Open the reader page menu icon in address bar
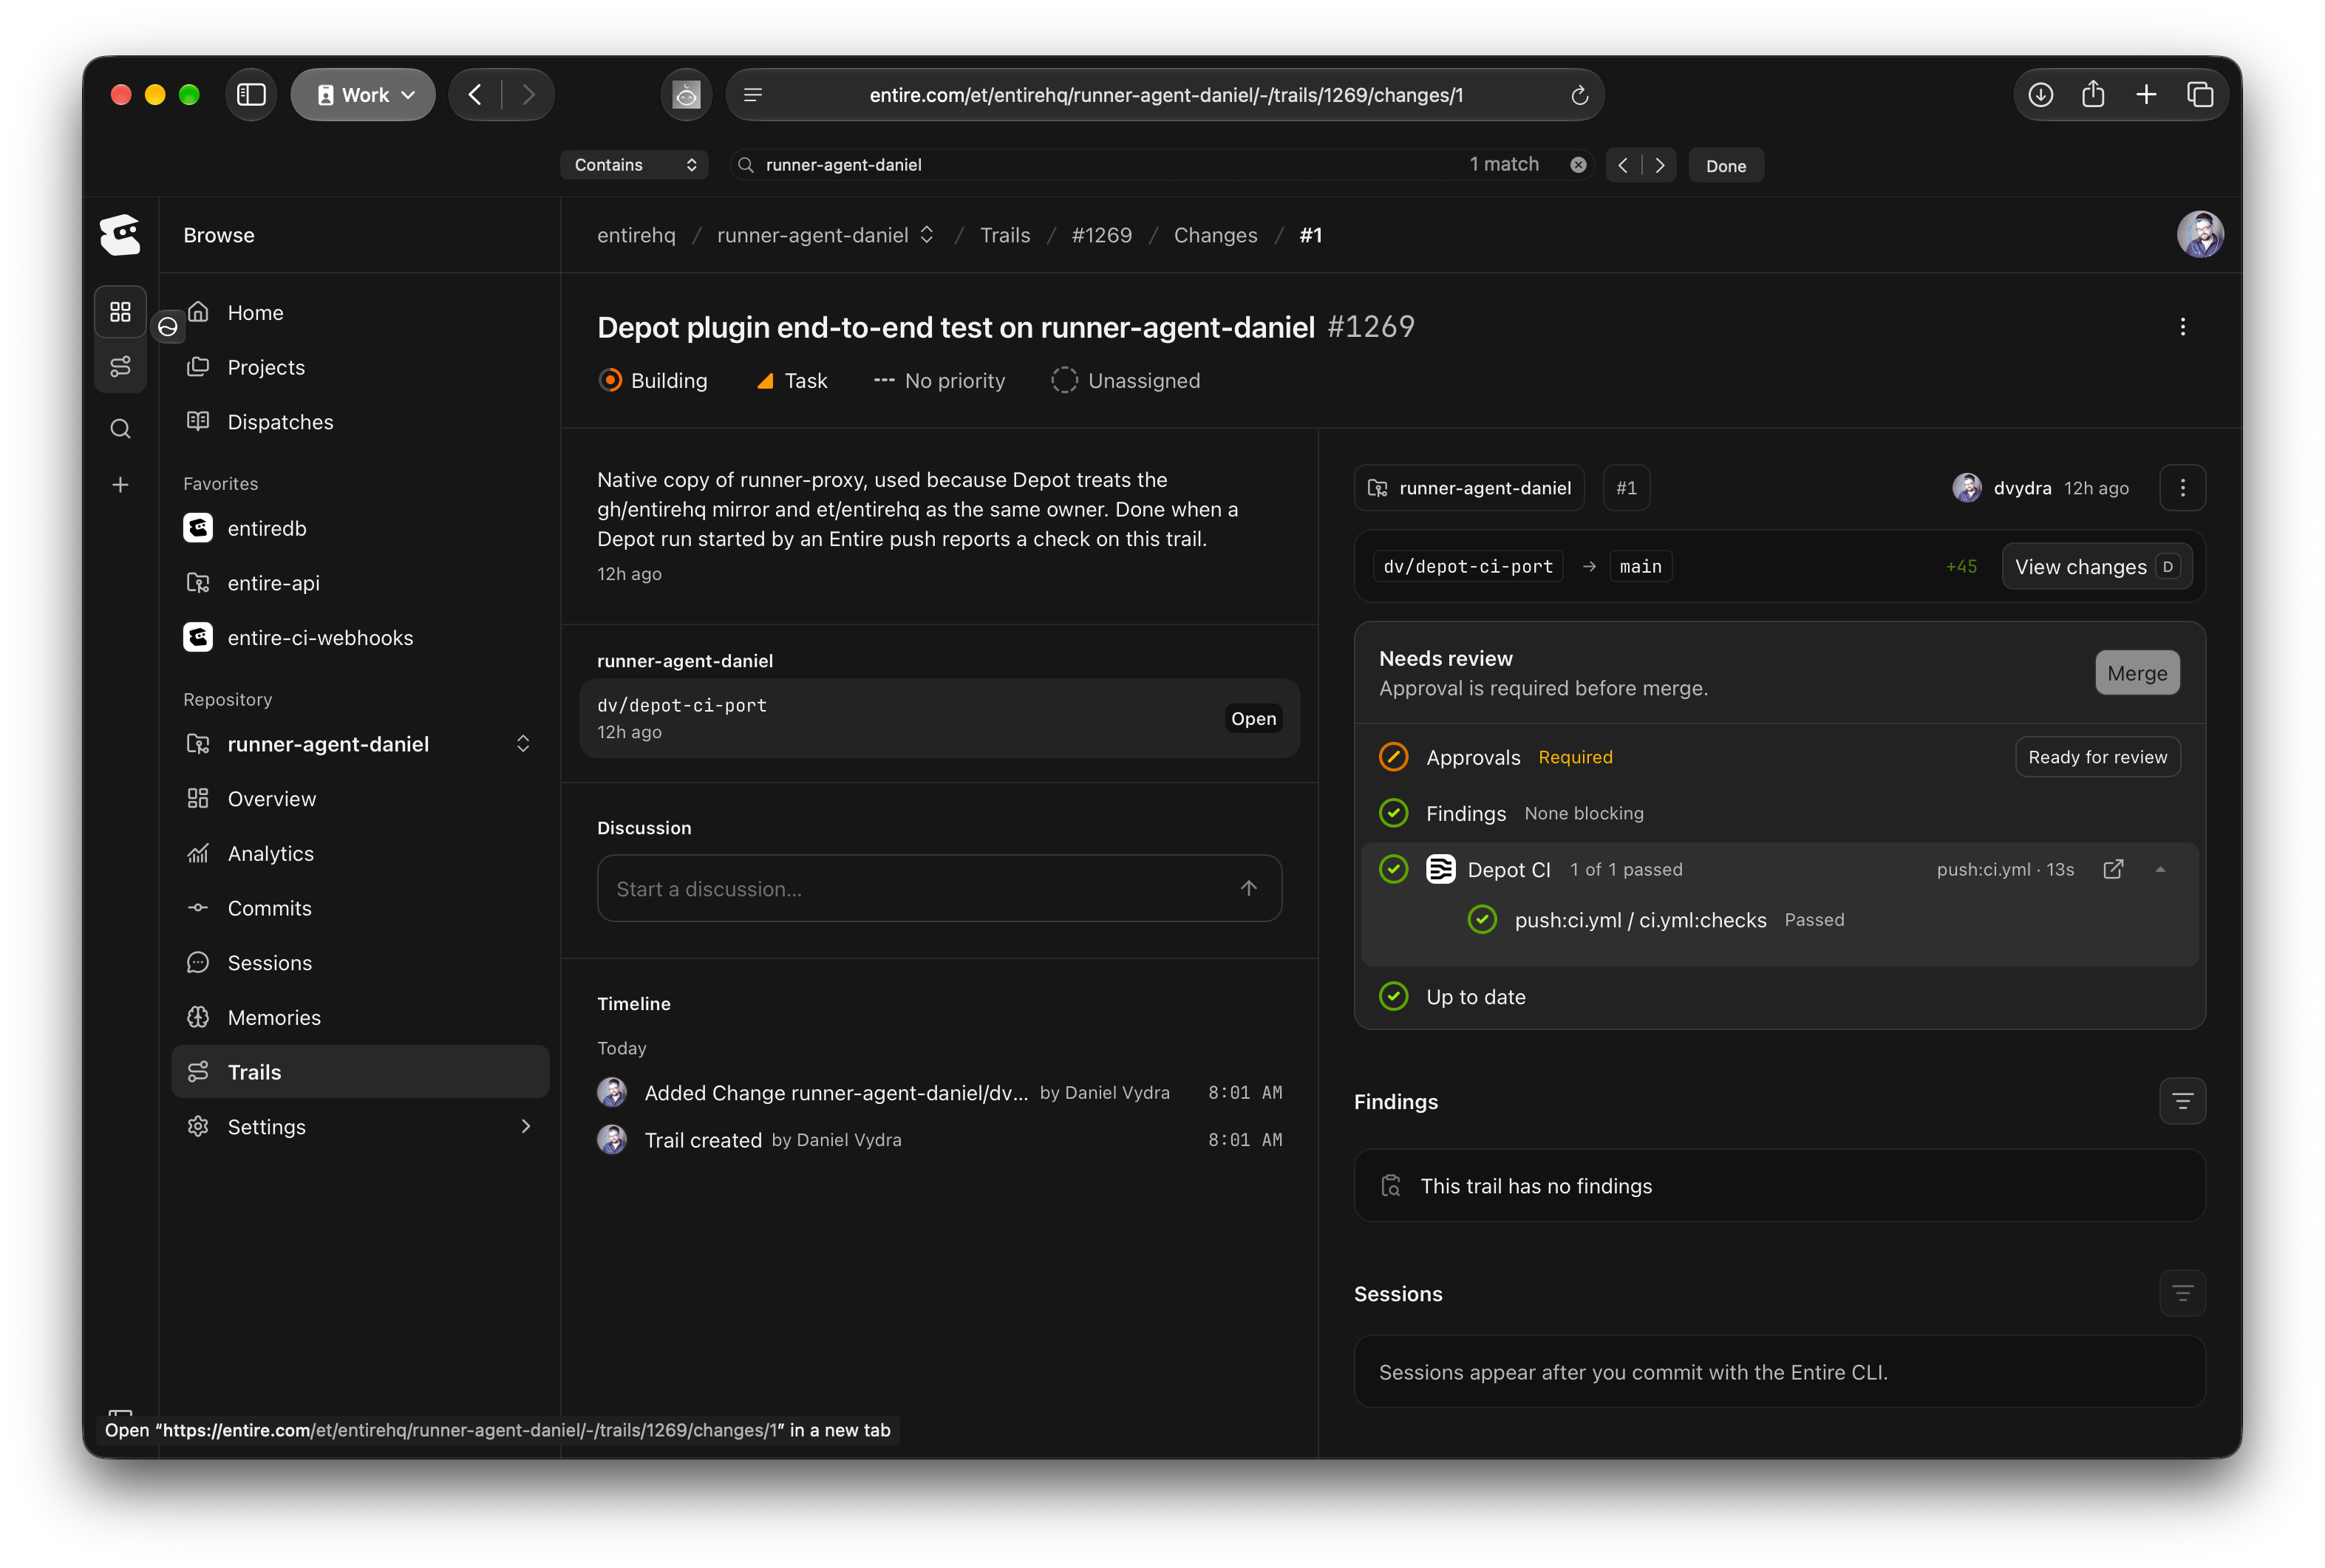The image size is (2325, 1568). pos(753,95)
